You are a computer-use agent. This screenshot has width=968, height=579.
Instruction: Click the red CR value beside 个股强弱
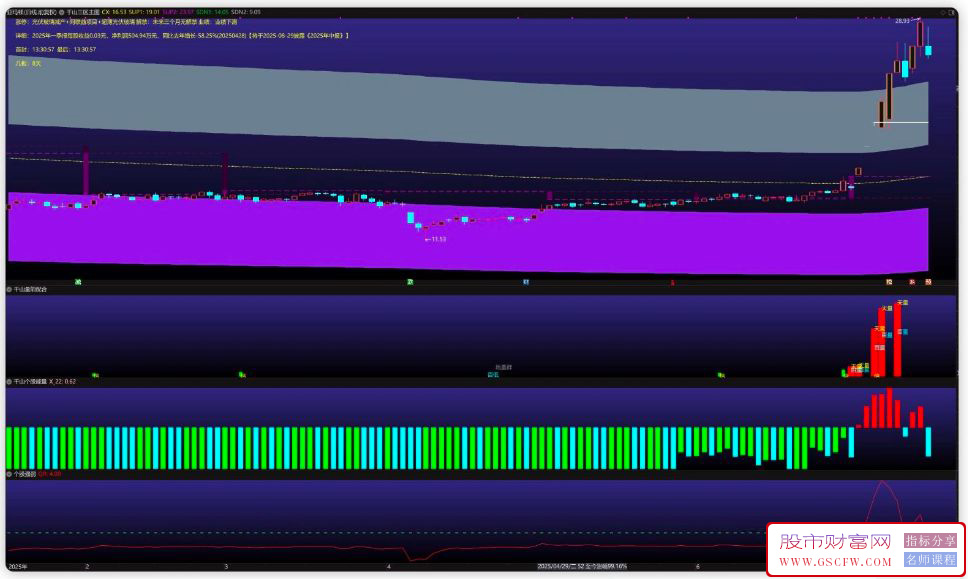[49, 474]
